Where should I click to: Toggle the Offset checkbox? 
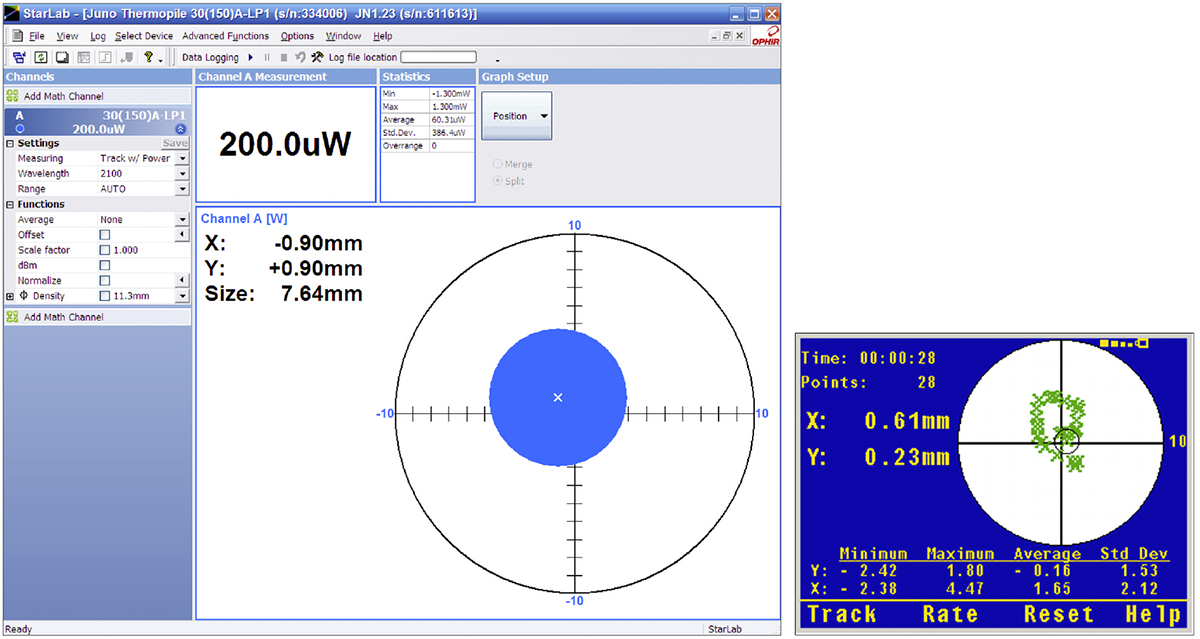coord(104,235)
